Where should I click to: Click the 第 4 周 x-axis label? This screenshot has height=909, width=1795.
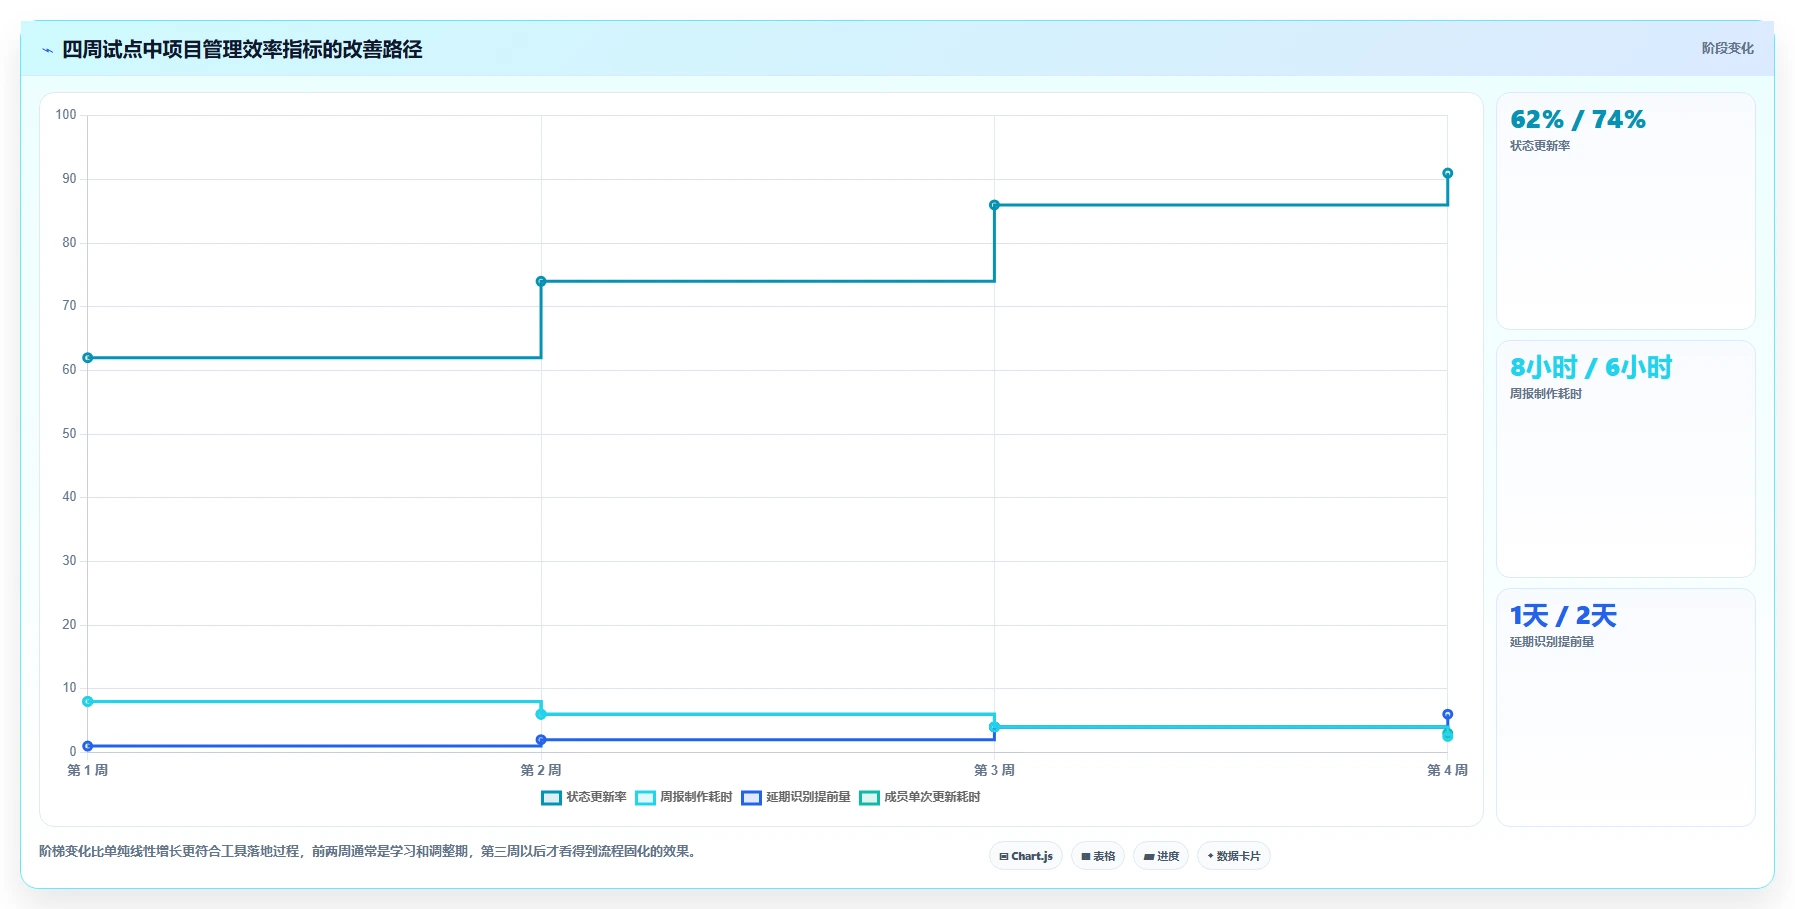coord(1447,770)
